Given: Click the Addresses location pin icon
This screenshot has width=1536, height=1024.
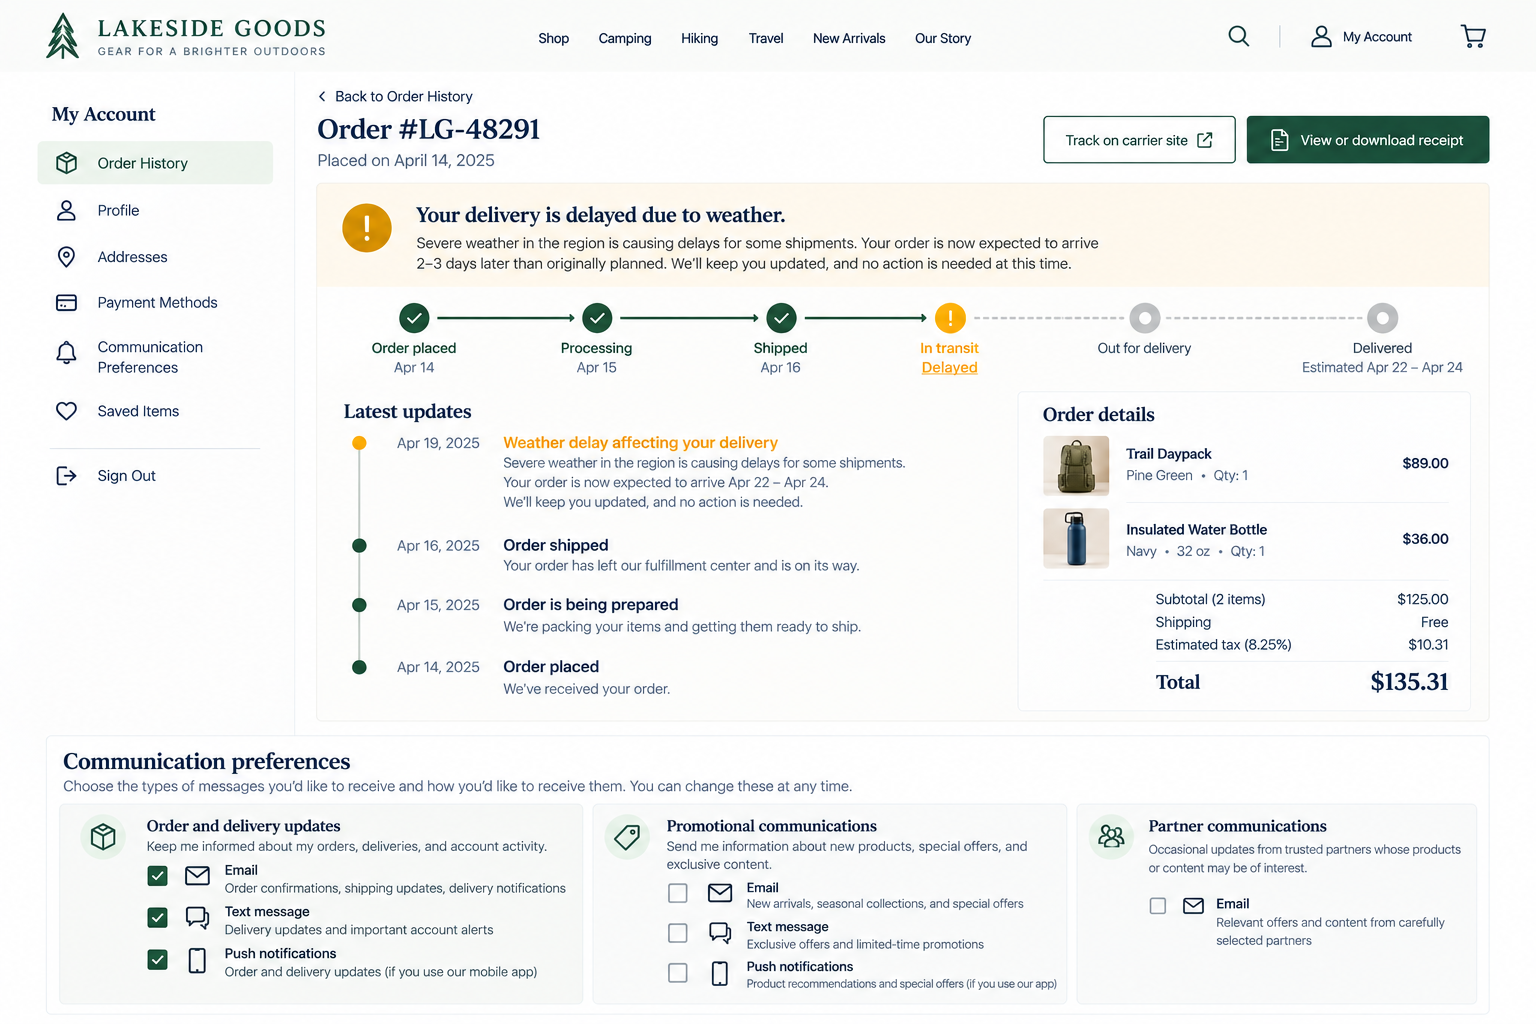Looking at the screenshot, I should click(67, 257).
